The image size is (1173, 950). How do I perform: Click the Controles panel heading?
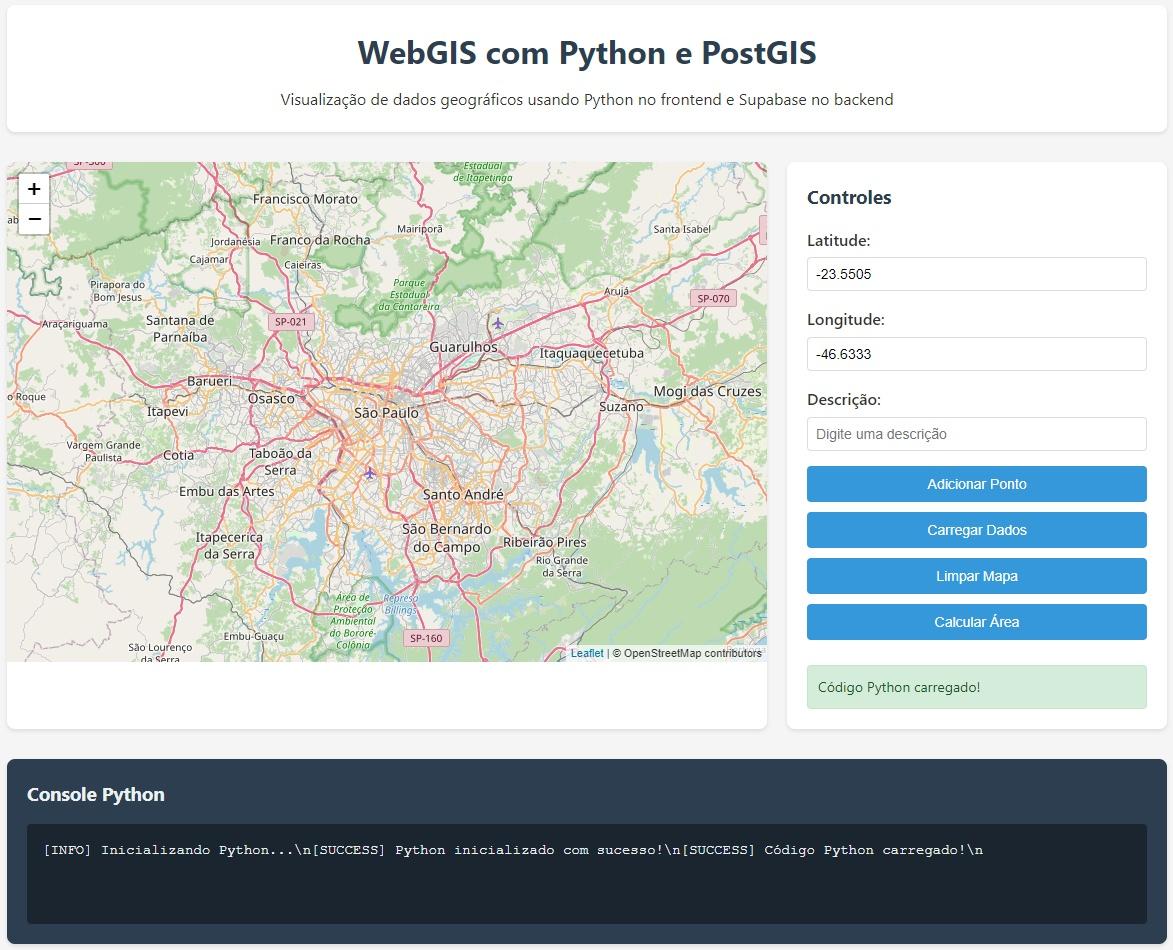(849, 197)
